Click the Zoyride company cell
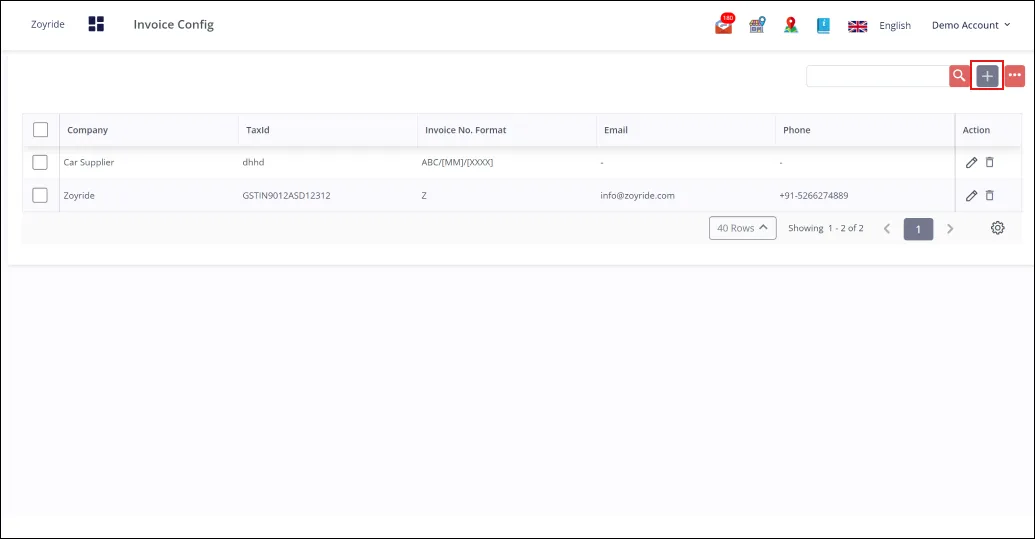This screenshot has width=1036, height=540. pyautogui.click(x=79, y=196)
